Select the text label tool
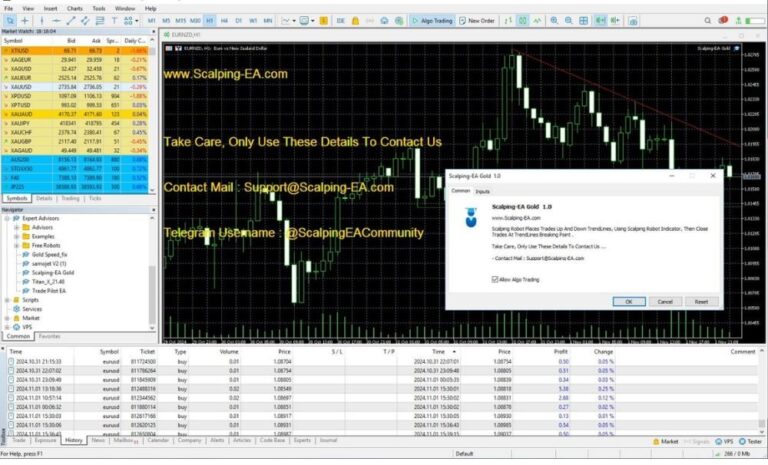 tap(114, 21)
